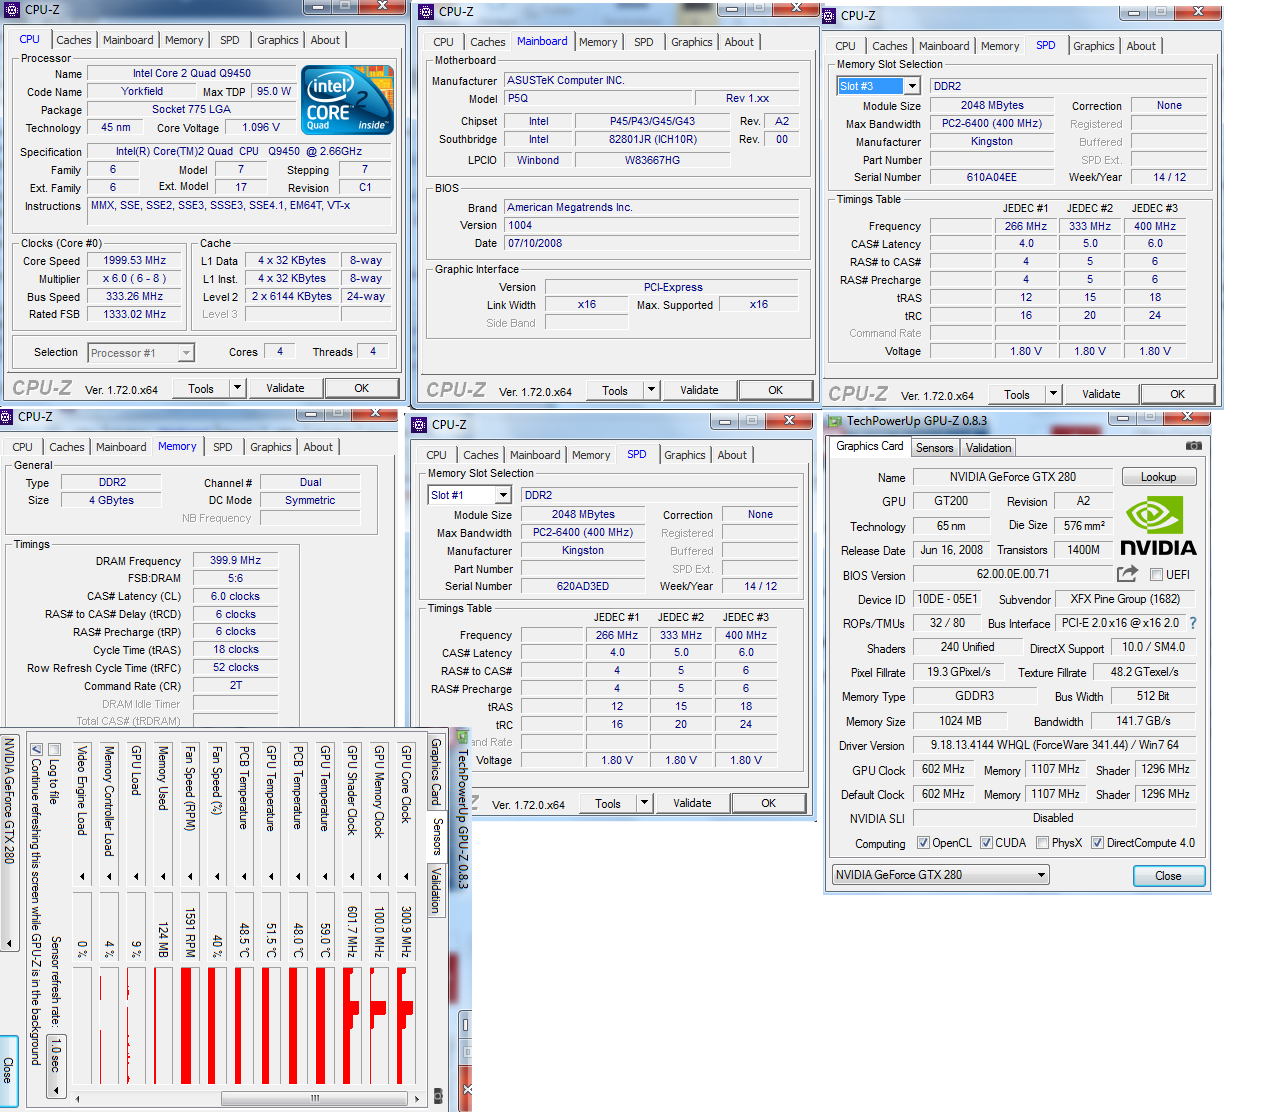Expand the Tools arrow in the Slot #3 window
Viewport: 1280px width, 1112px height.
click(x=1053, y=394)
